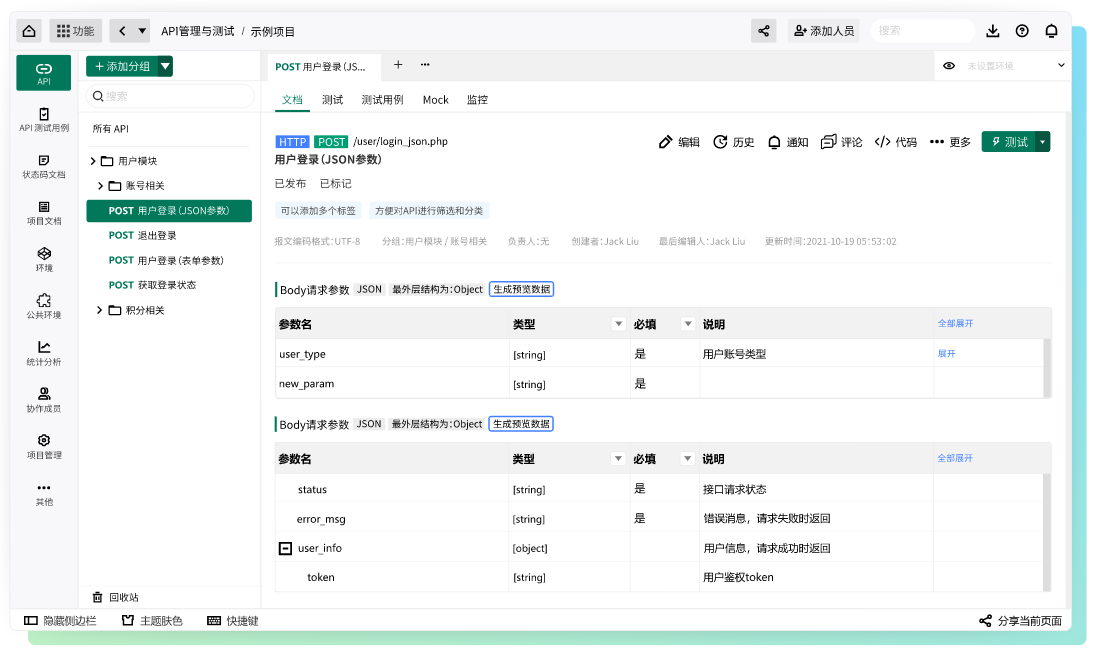Click the home icon in top bar
The width and height of the screenshot is (1094, 654).
point(29,31)
